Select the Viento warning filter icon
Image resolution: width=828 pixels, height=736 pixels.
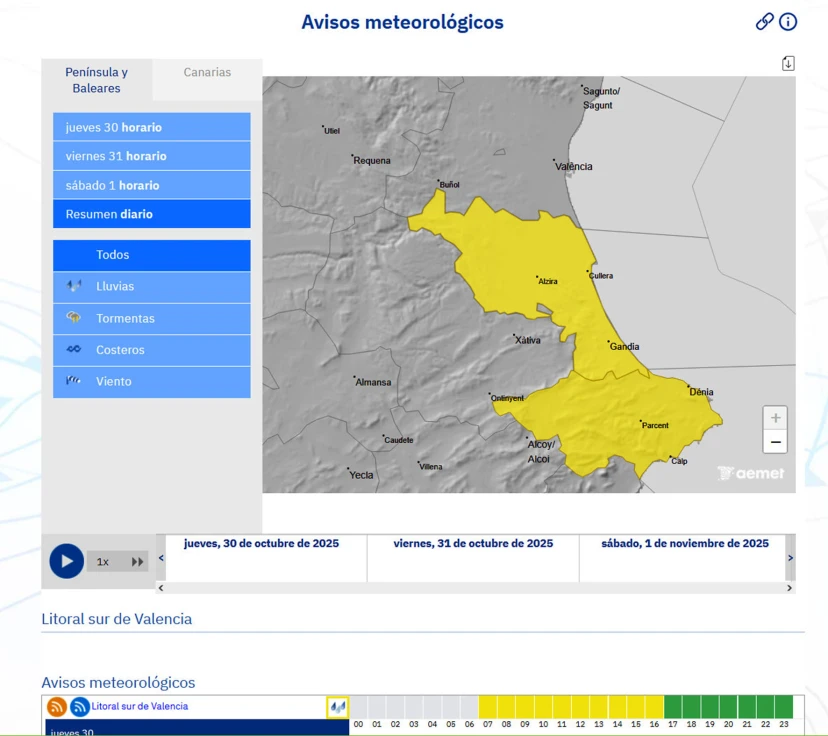coord(74,381)
